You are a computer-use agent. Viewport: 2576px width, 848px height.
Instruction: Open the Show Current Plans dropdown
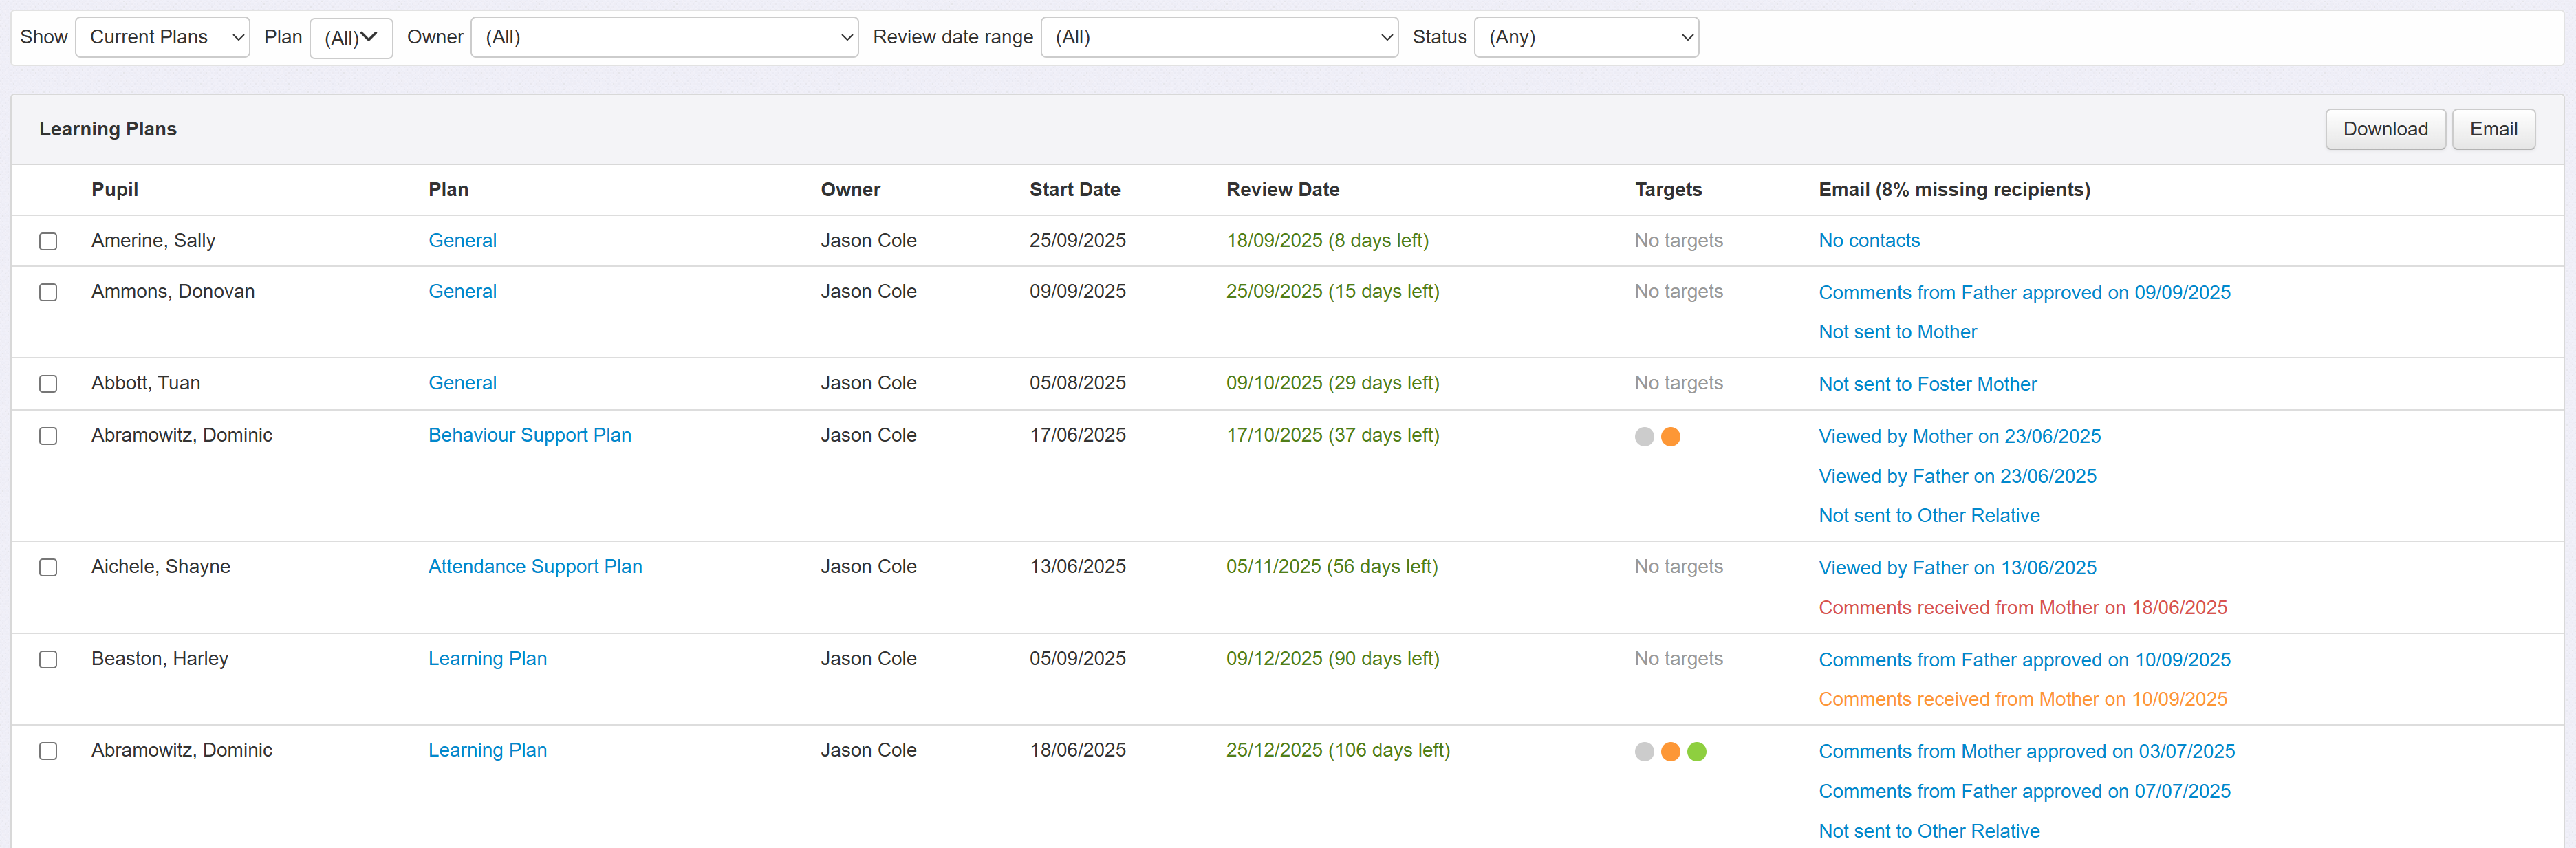coord(163,37)
